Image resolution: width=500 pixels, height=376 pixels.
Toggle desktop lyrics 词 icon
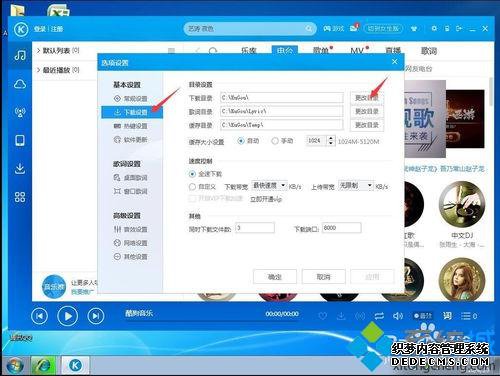447,315
